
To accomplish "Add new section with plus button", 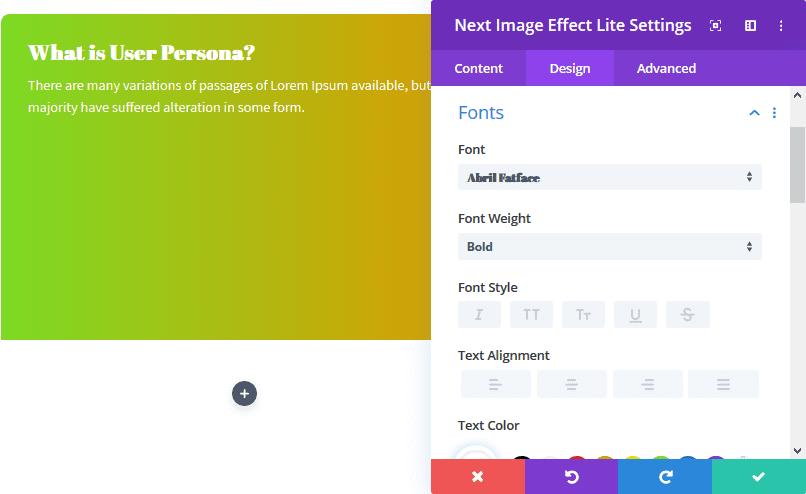I will [244, 394].
